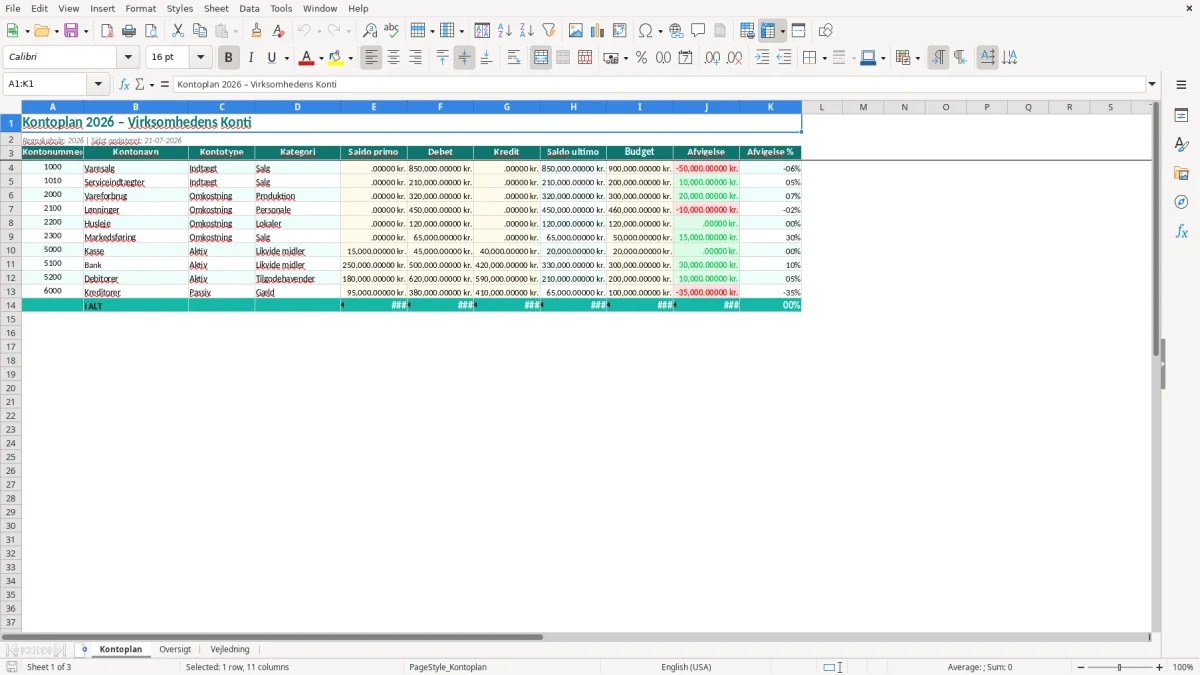The image size is (1200, 675).
Task: Open the sidebar Navigator panel
Action: [x=1181, y=202]
